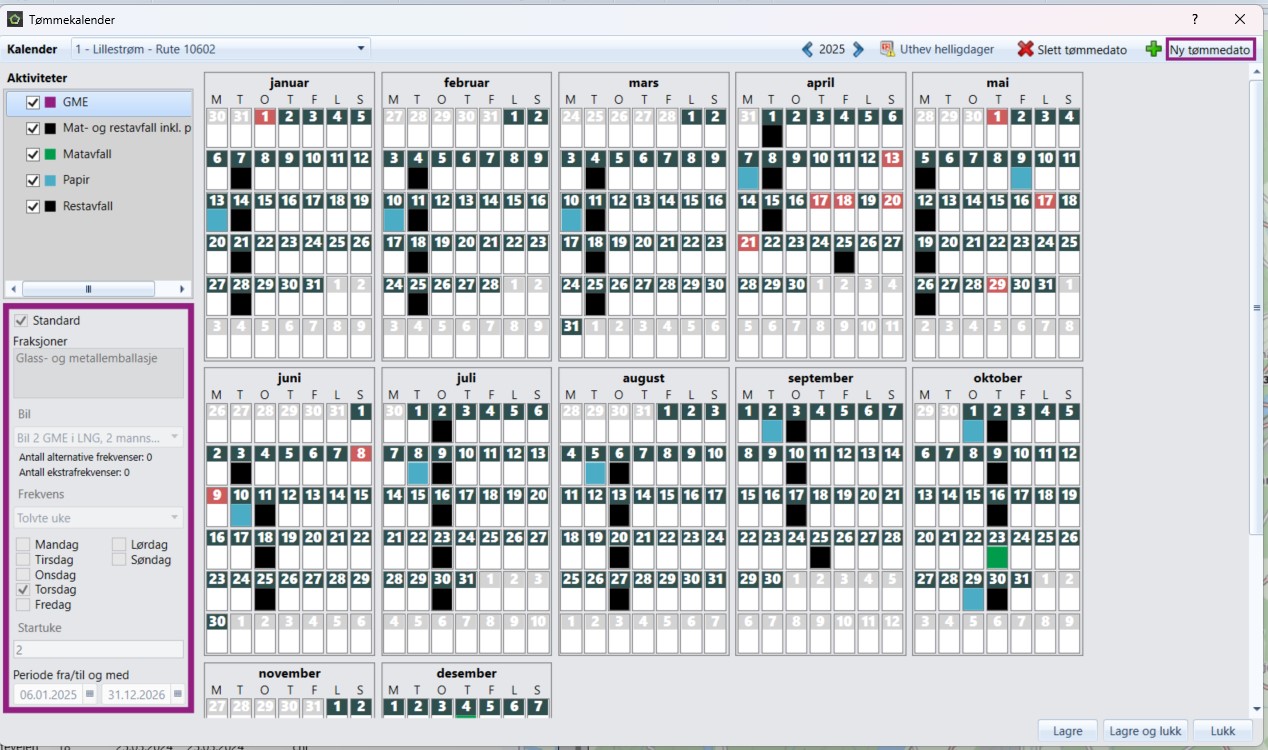Select red holiday 17 in april calendar
1268x750 pixels.
[x=820, y=200]
